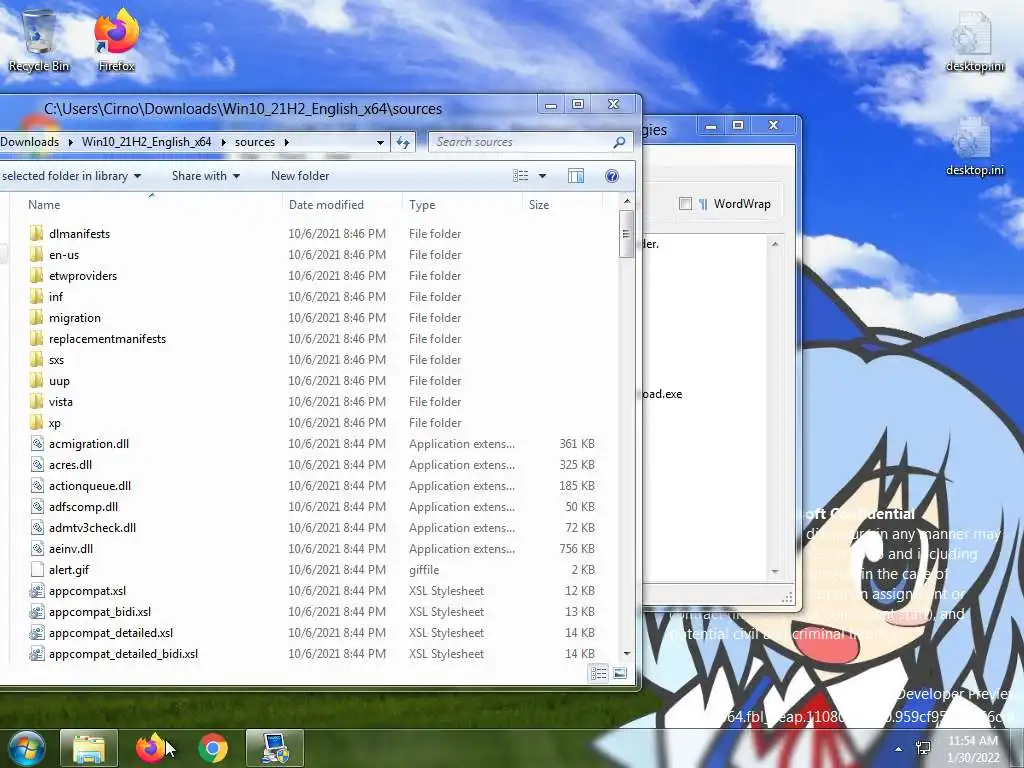Open Google Chrome from the taskbar
The height and width of the screenshot is (768, 1024).
pyautogui.click(x=213, y=748)
